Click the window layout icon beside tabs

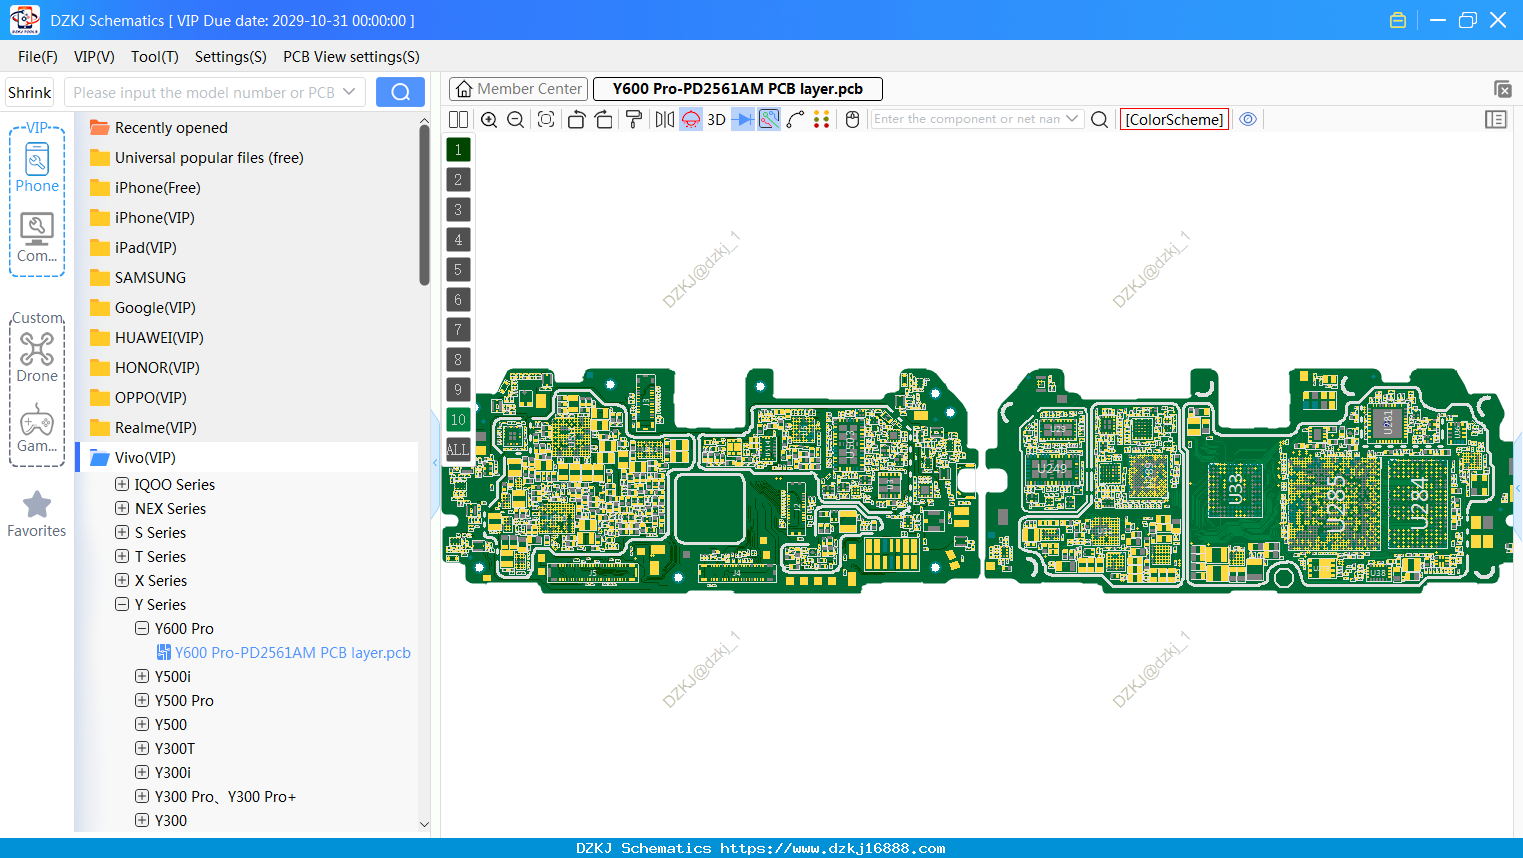(x=1502, y=89)
